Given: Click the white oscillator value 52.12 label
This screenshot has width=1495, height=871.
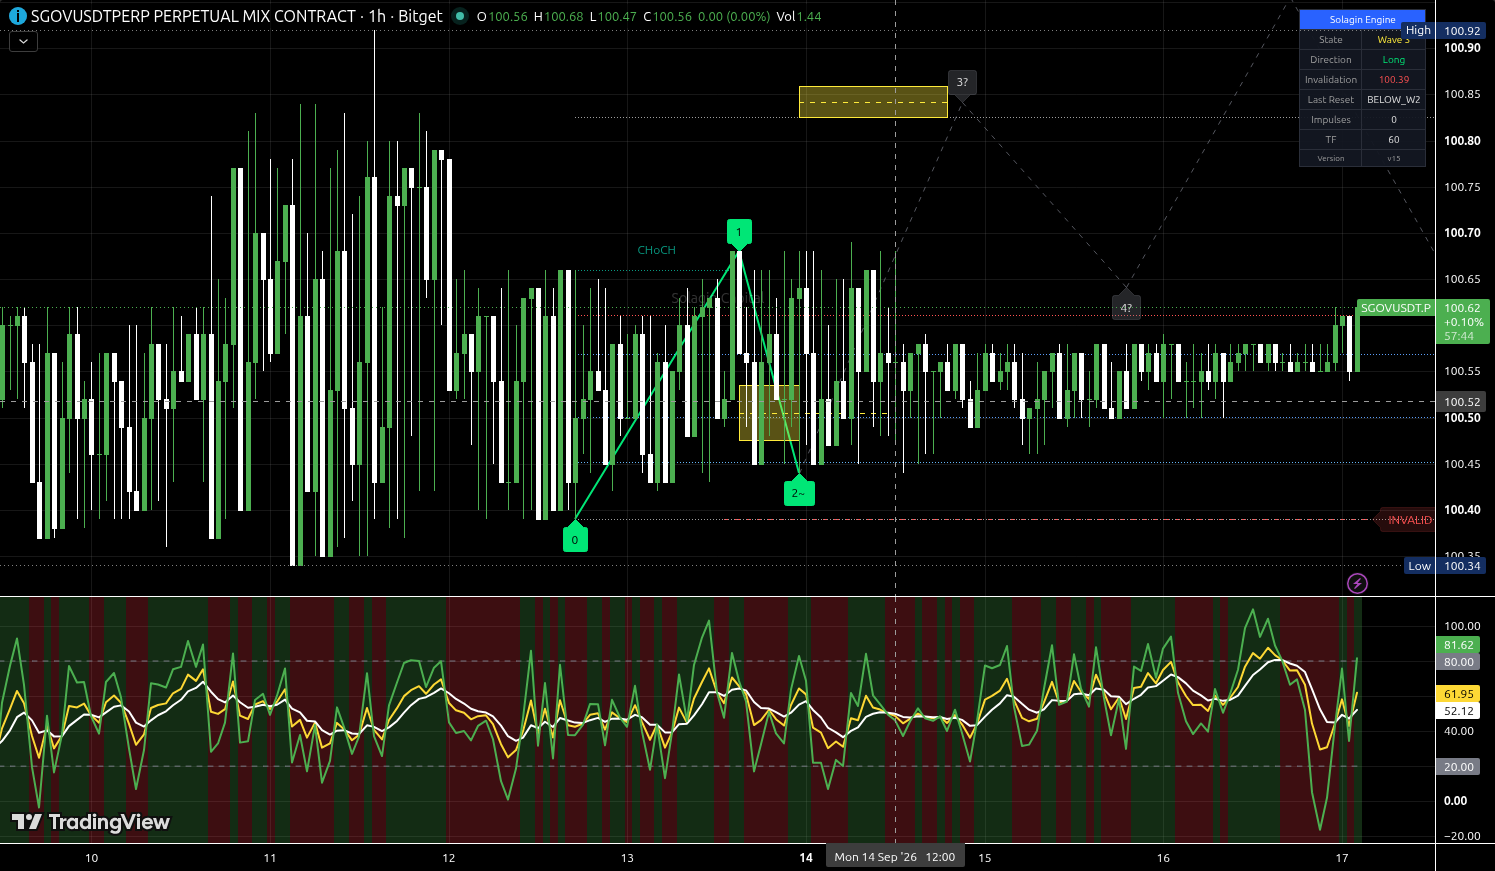Looking at the screenshot, I should coord(1459,711).
